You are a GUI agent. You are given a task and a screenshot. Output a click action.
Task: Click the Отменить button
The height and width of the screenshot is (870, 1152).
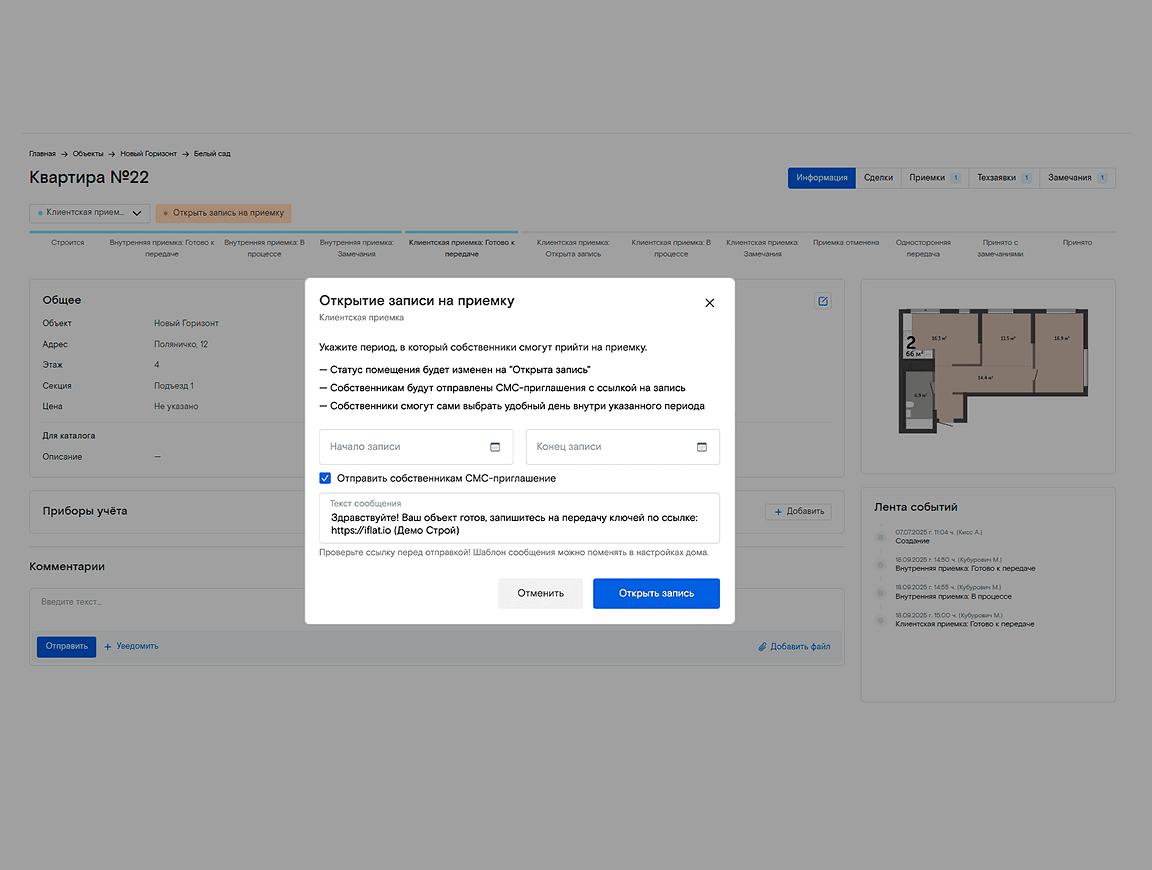coord(540,593)
